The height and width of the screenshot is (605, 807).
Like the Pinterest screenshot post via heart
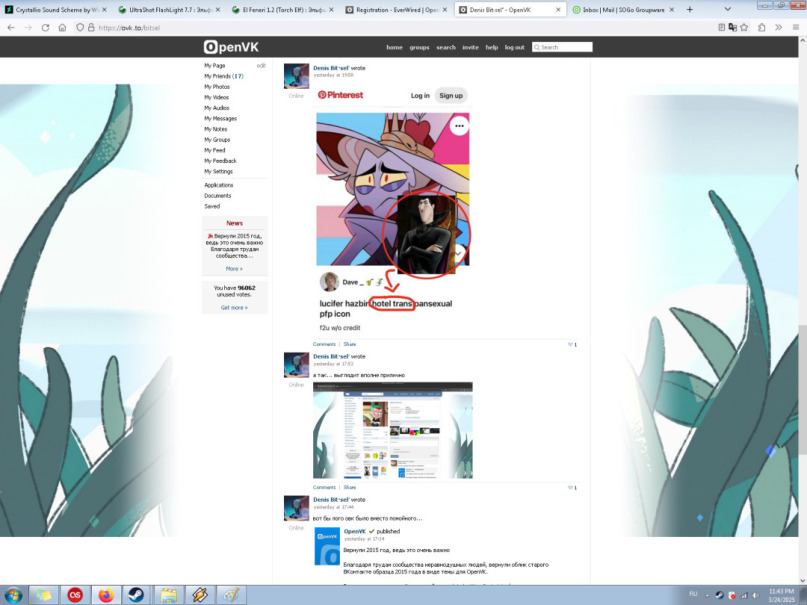(x=570, y=345)
